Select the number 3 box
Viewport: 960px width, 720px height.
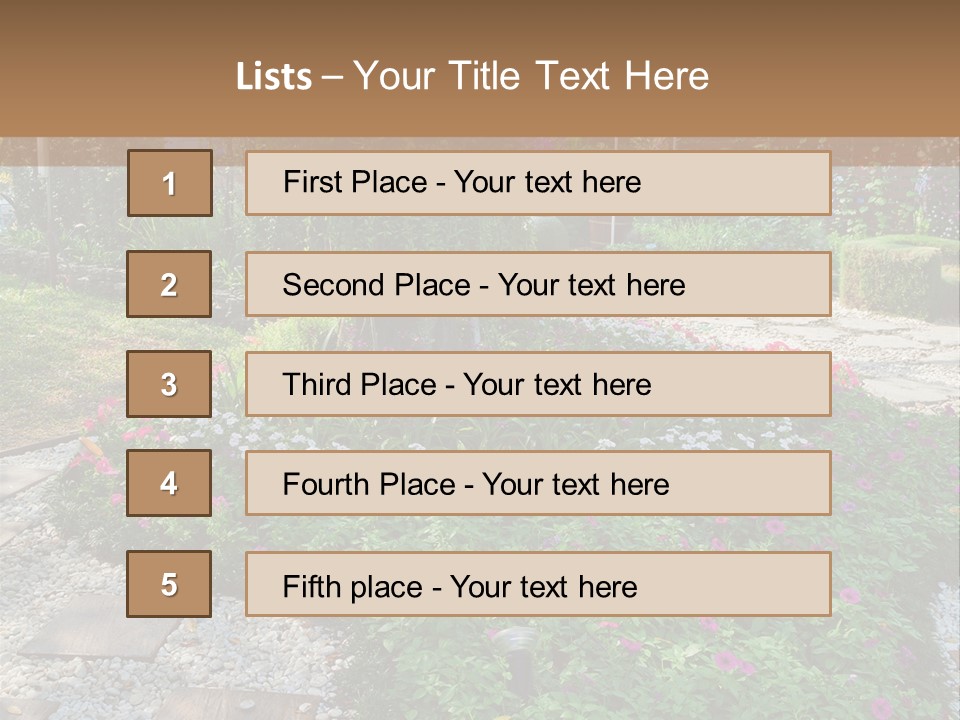169,384
